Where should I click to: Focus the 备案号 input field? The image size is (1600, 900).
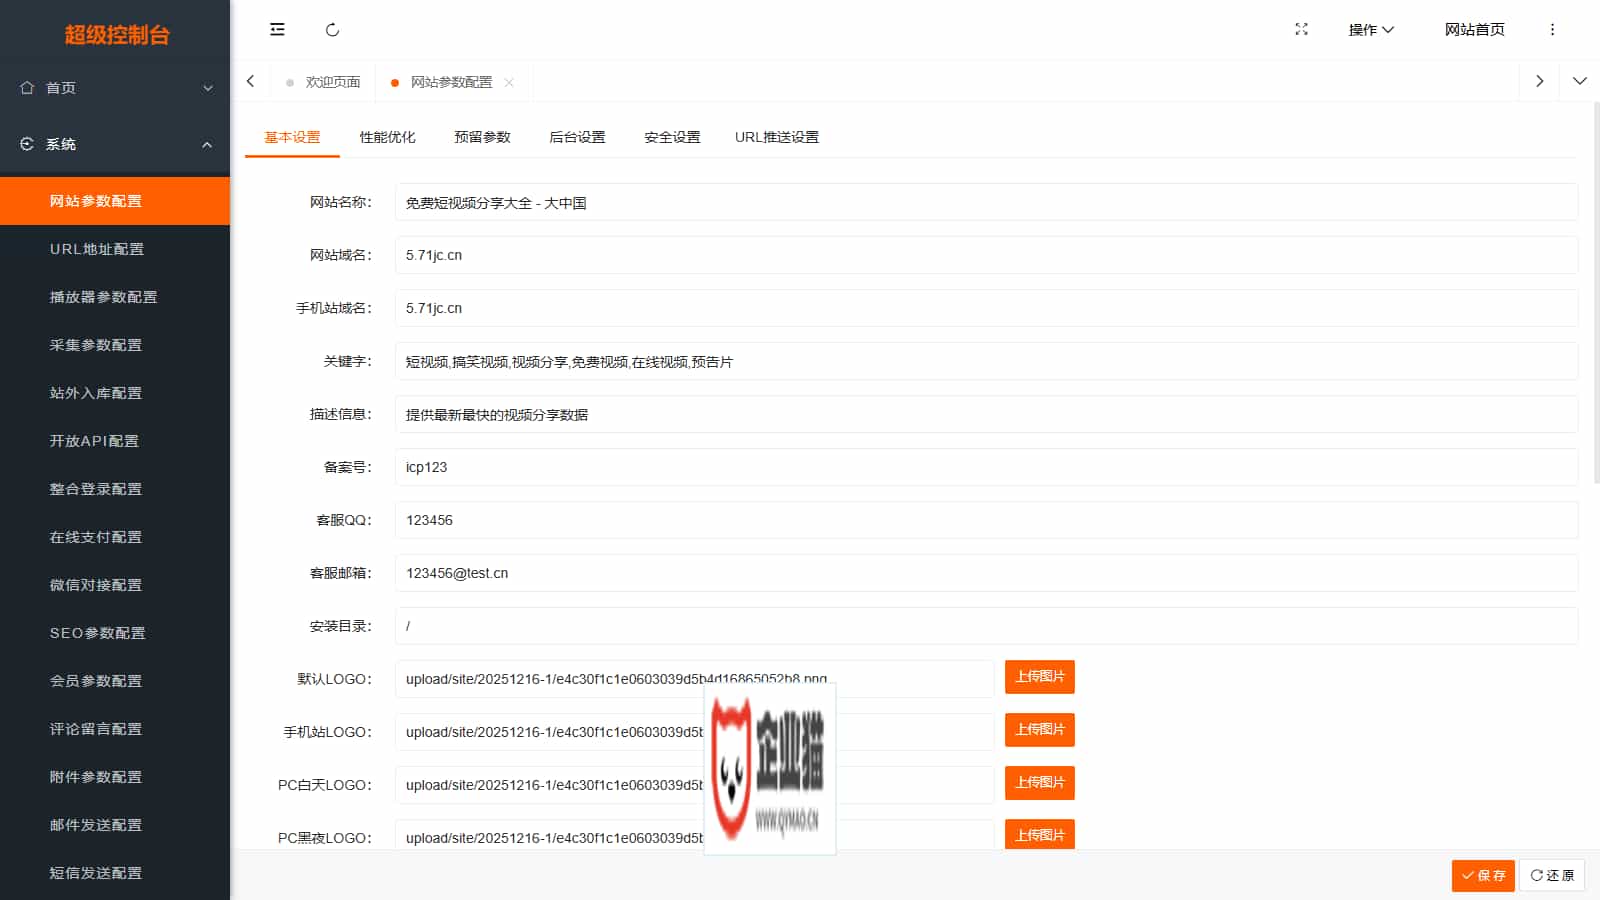[x=986, y=467]
